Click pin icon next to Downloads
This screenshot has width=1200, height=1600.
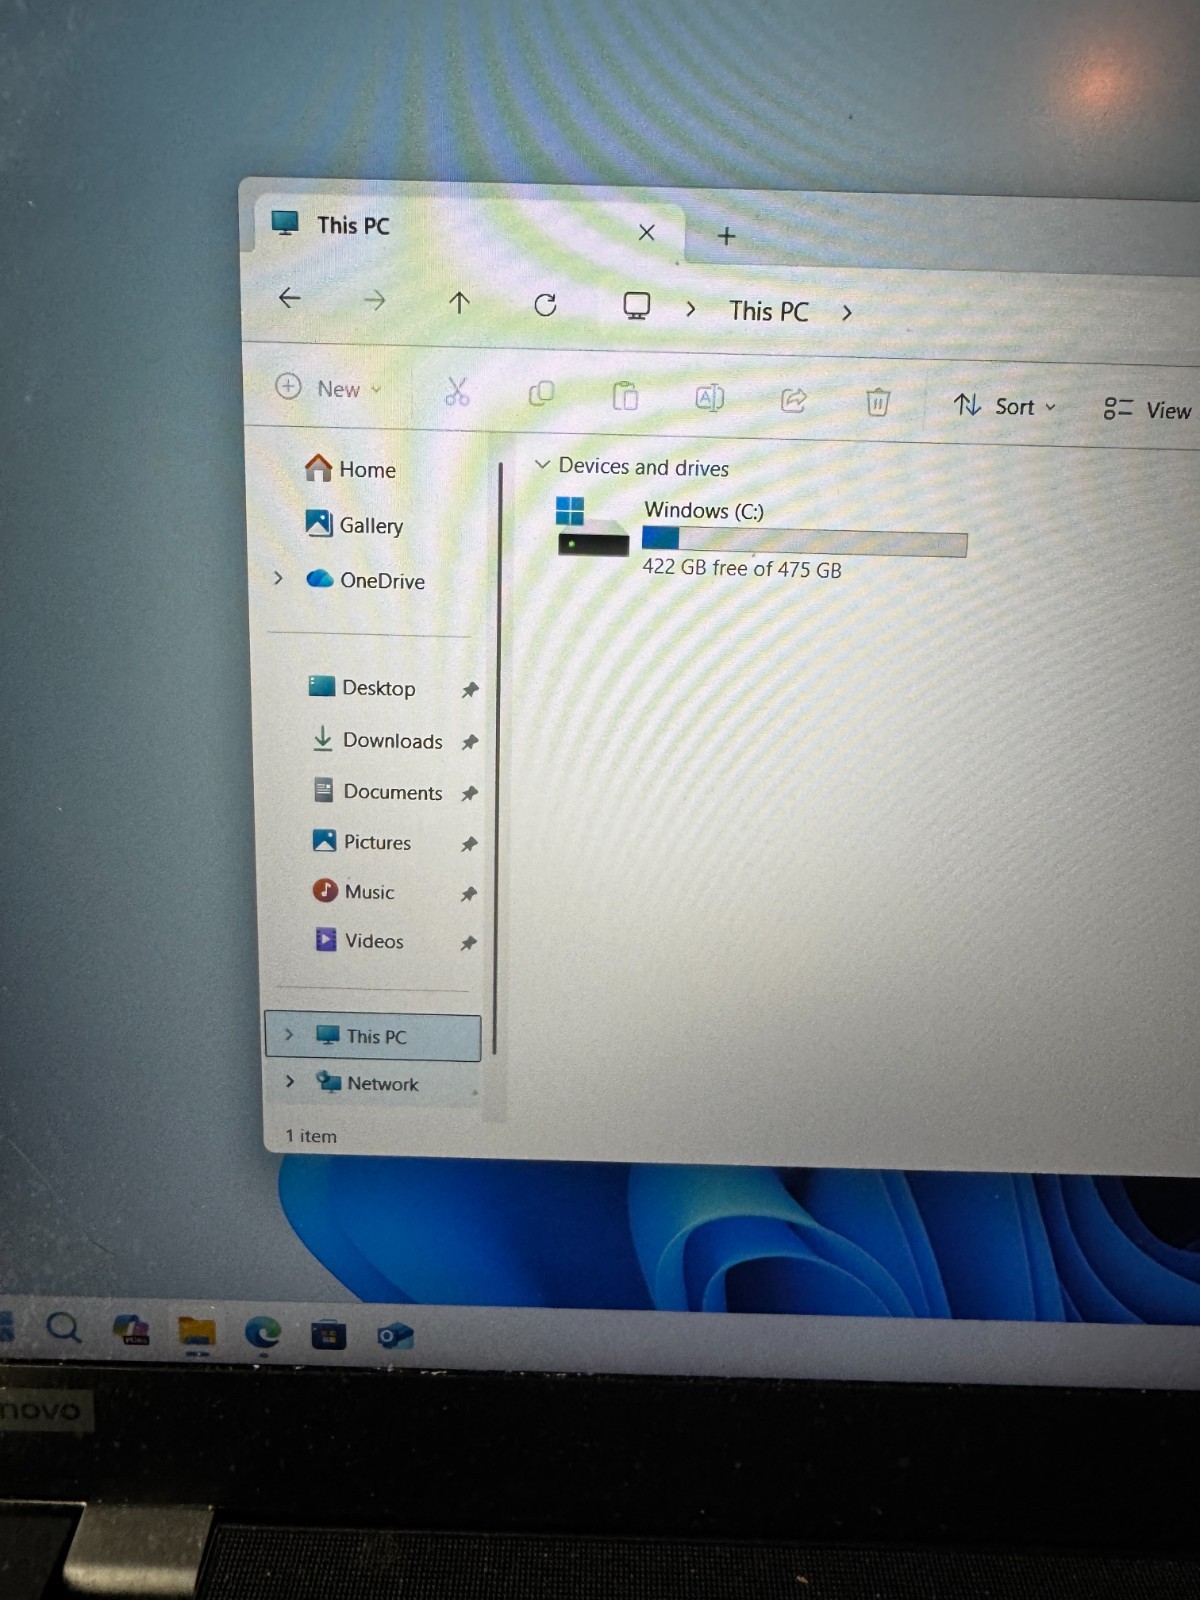(470, 742)
